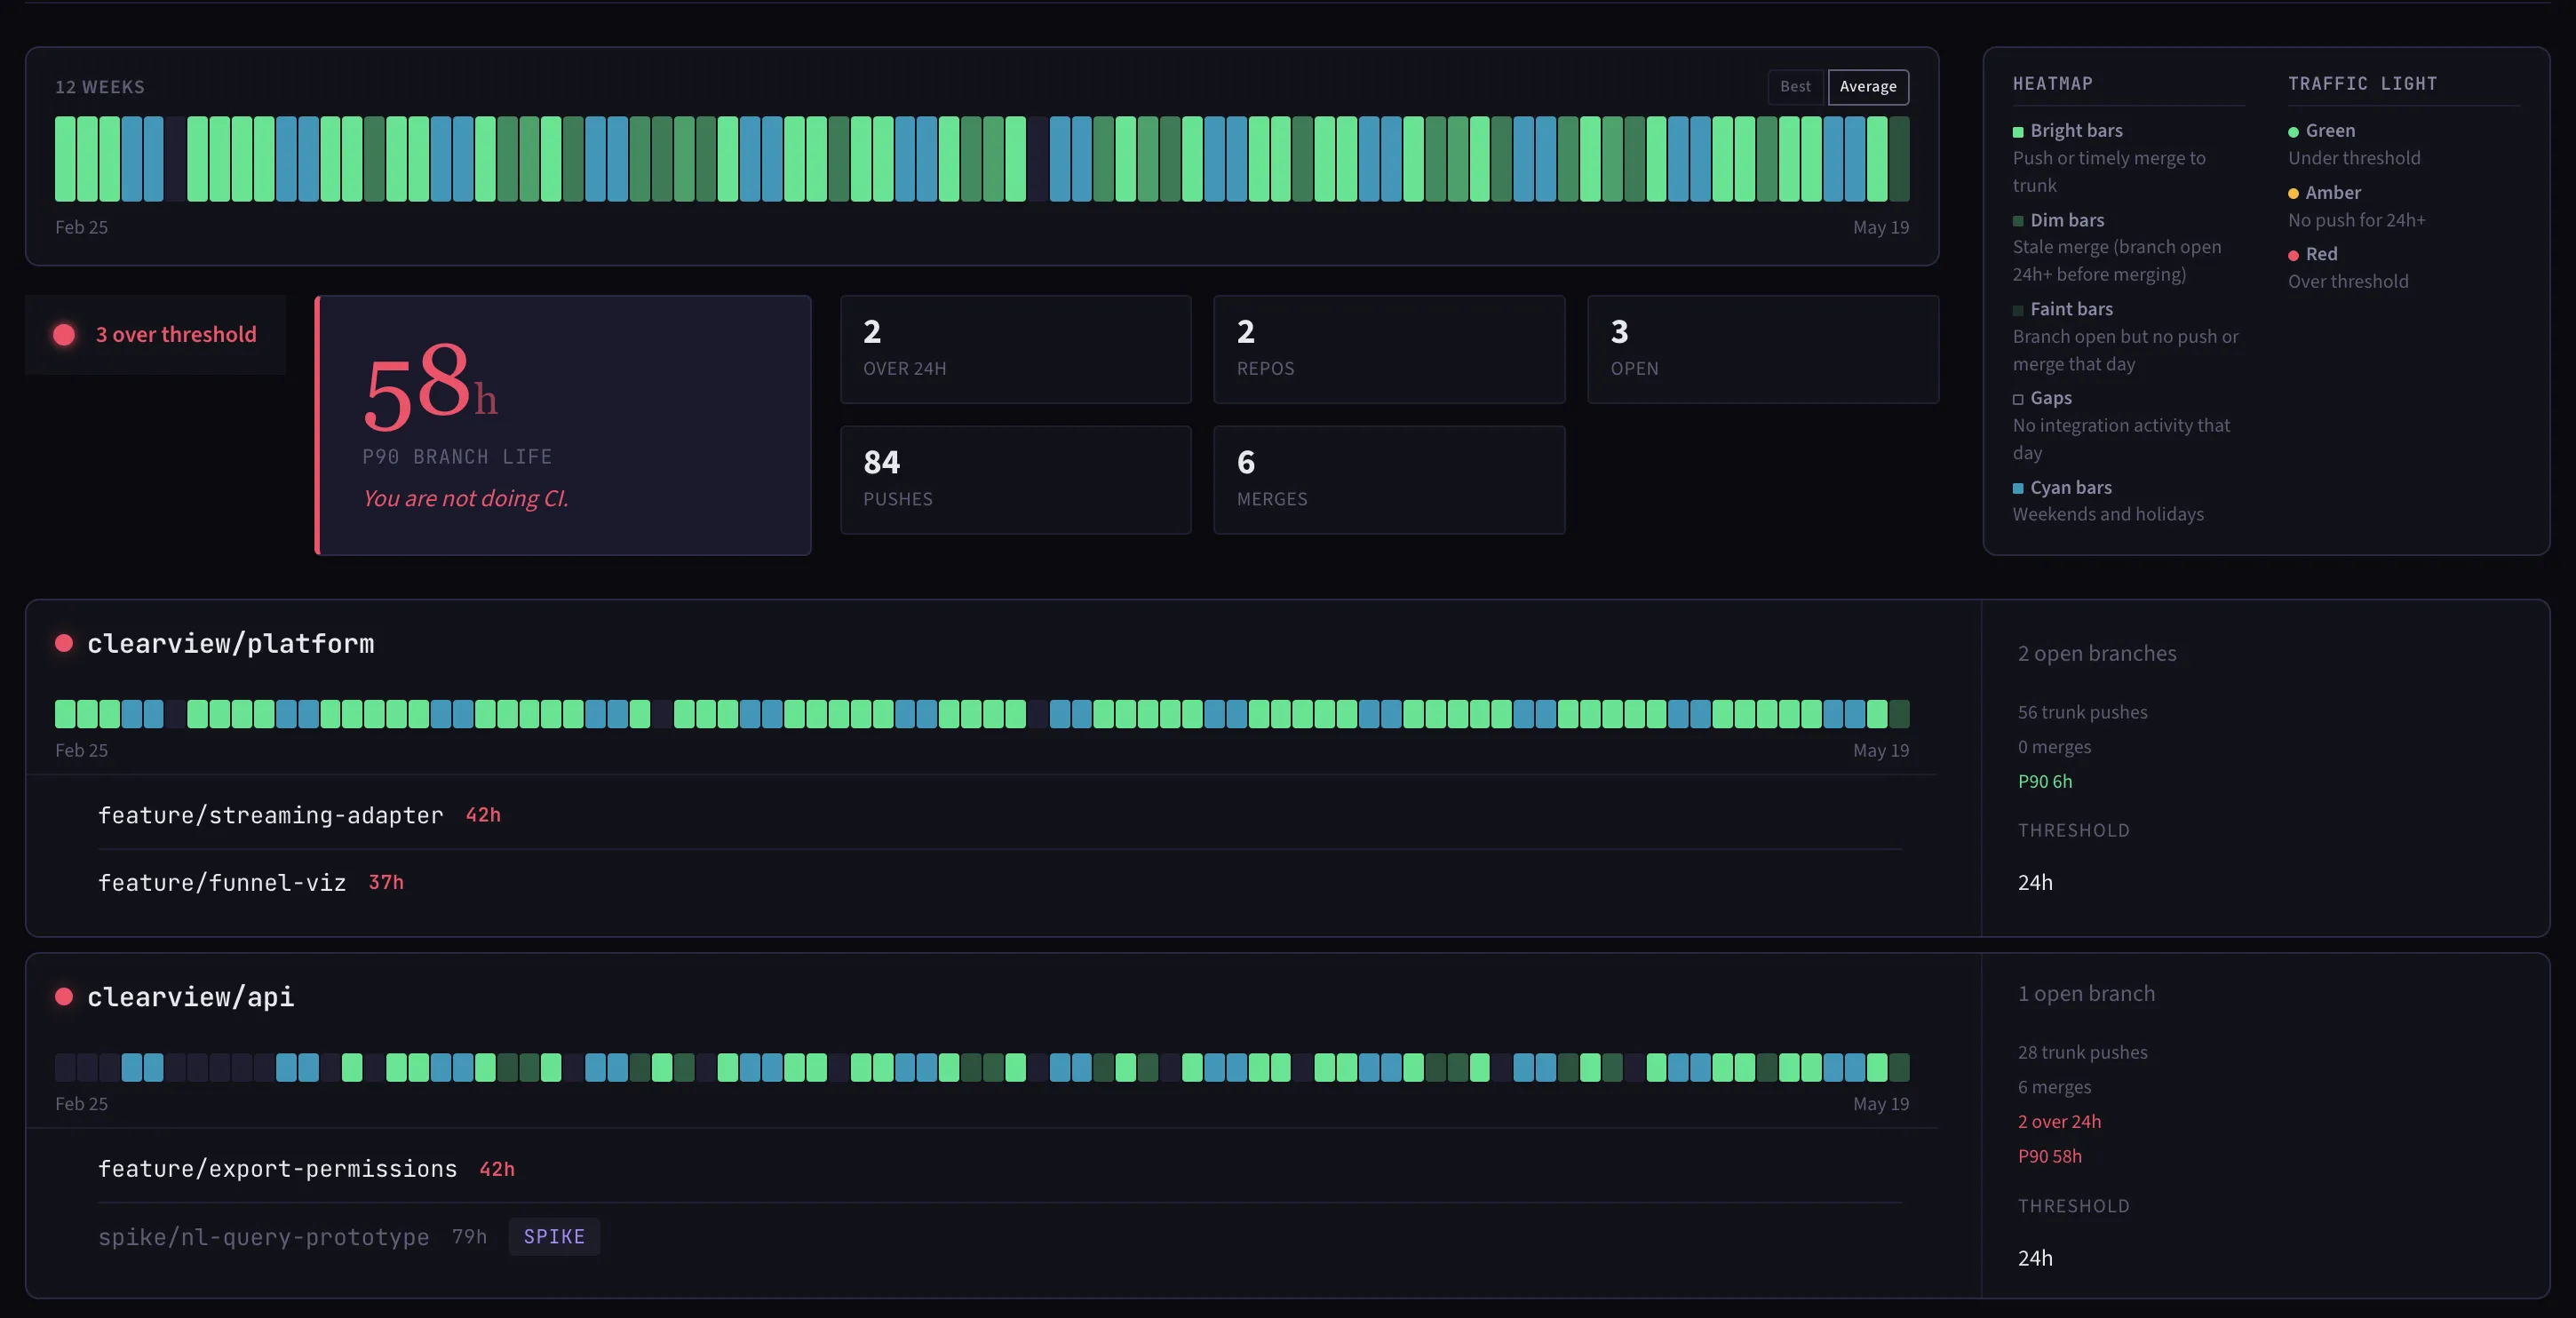
Task: Click 79h duration beside spike/nl-query-prototype
Action: click(x=469, y=1237)
